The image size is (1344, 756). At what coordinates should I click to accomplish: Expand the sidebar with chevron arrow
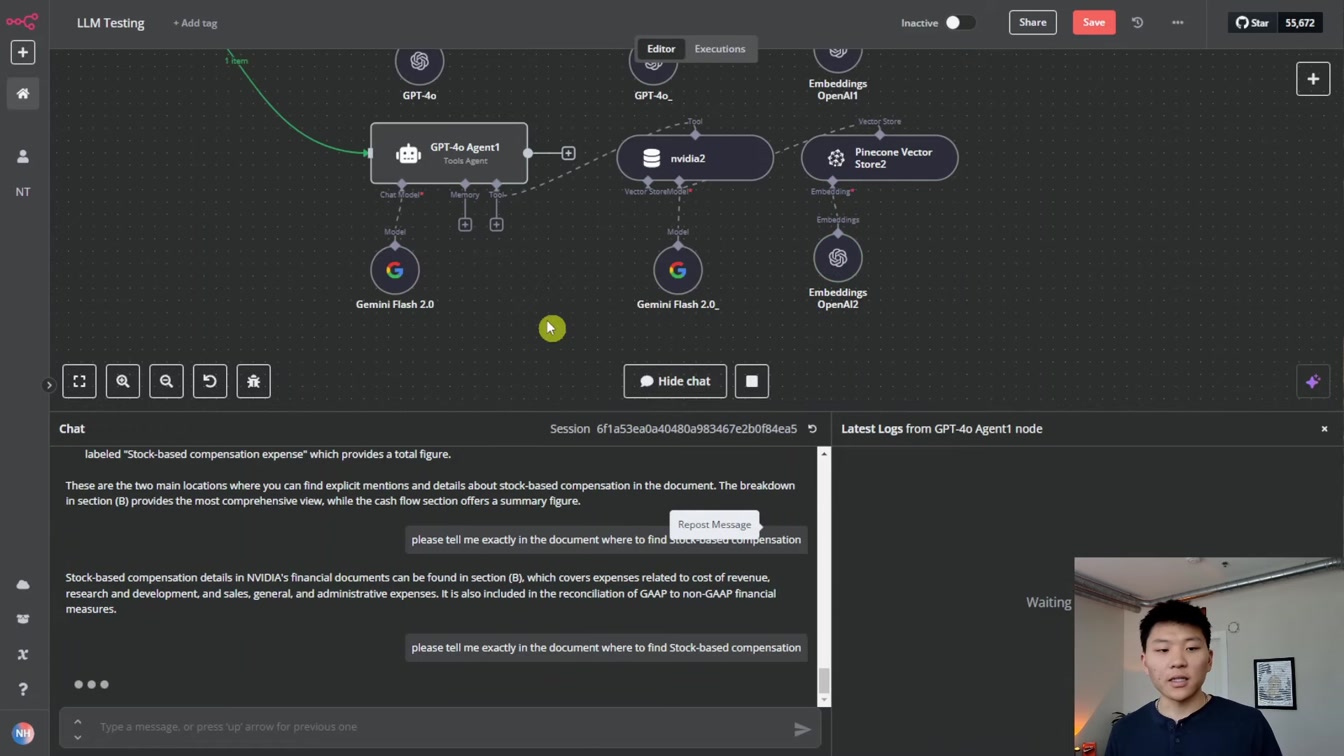pos(49,385)
